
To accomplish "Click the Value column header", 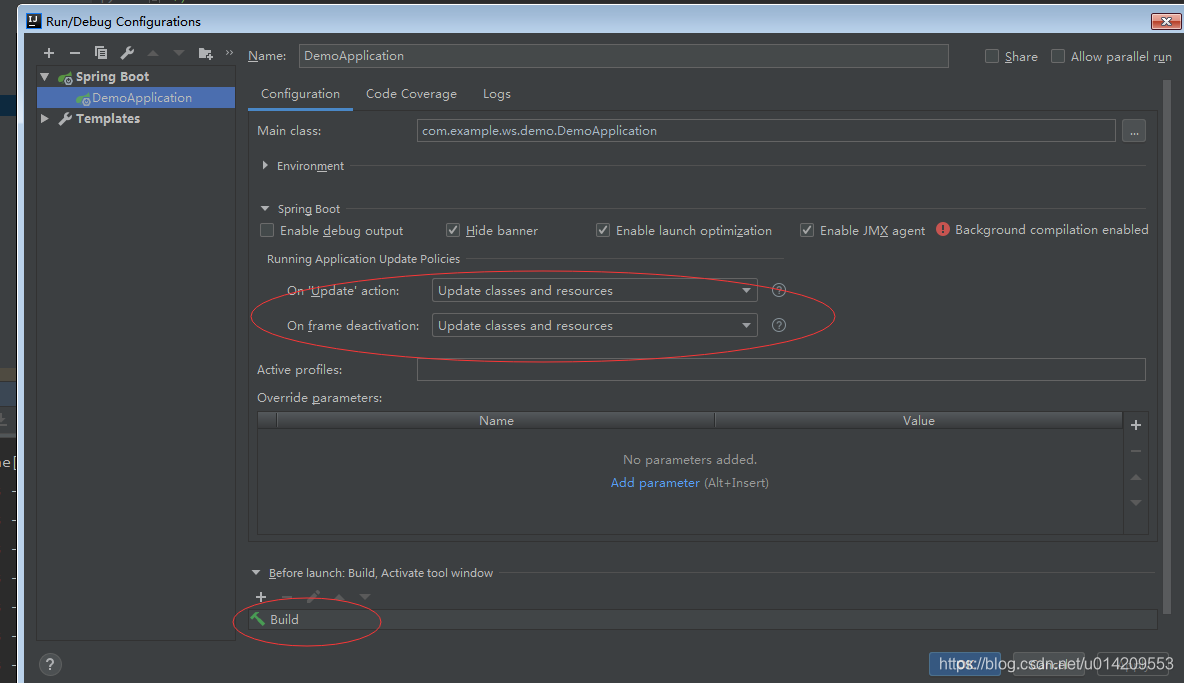I will pos(919,420).
